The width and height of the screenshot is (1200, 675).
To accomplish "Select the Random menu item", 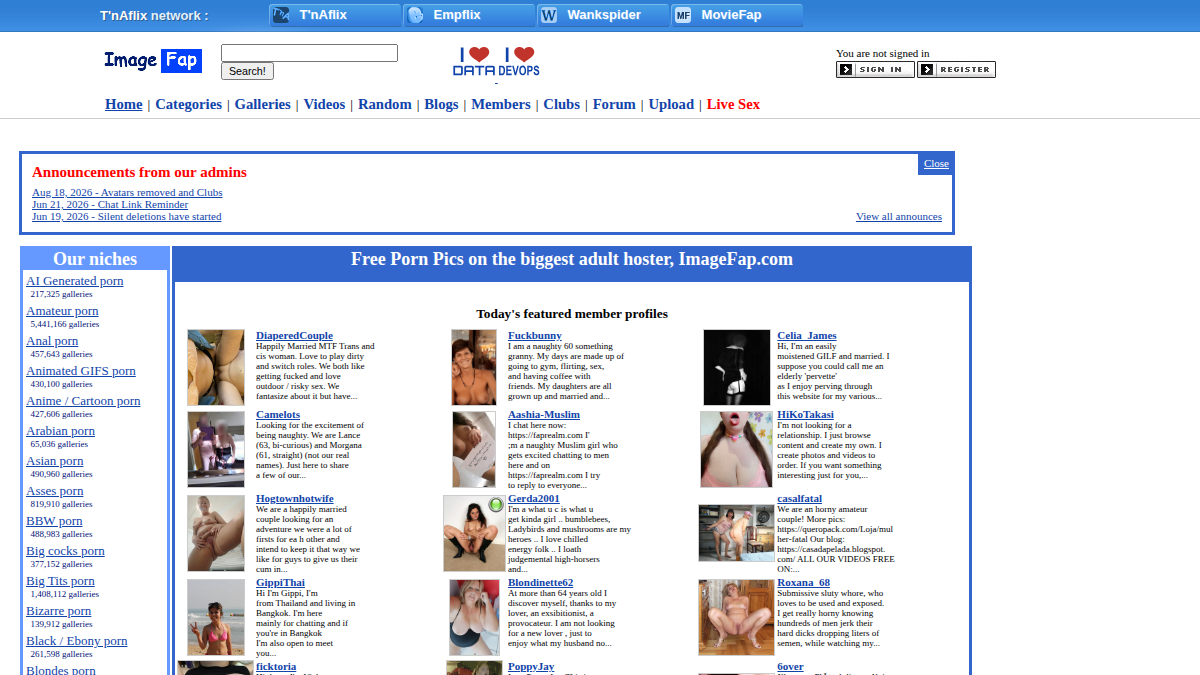I will tap(385, 104).
